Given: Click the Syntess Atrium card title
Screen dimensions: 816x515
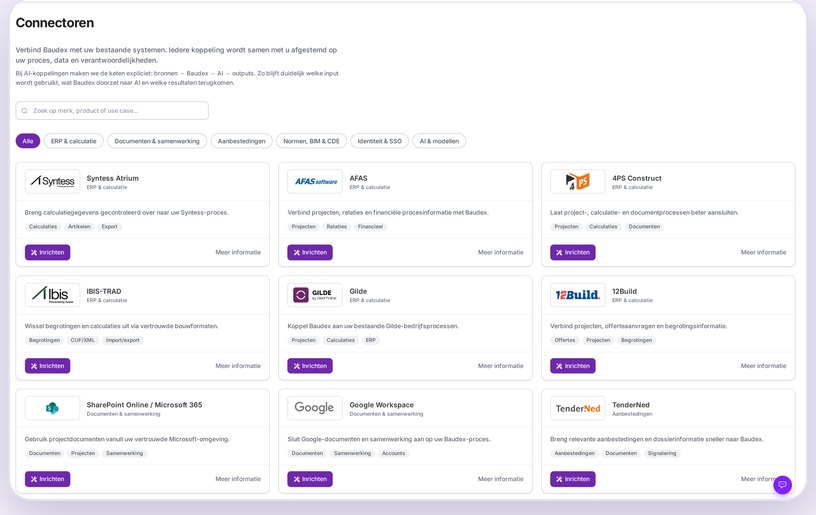Looking at the screenshot, I should (x=112, y=178).
